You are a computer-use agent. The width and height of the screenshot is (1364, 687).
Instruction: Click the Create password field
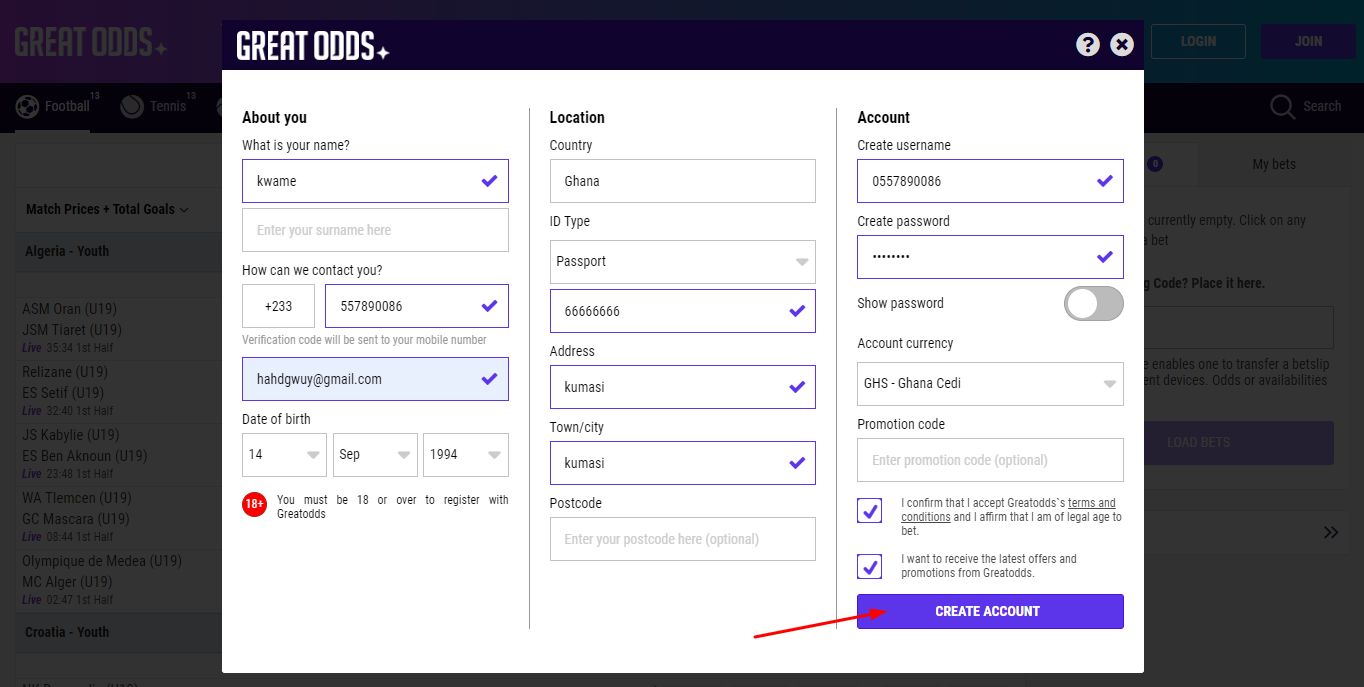click(990, 257)
